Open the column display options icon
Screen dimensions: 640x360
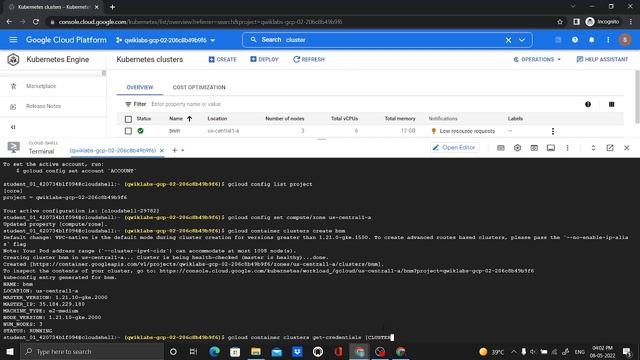coord(611,104)
